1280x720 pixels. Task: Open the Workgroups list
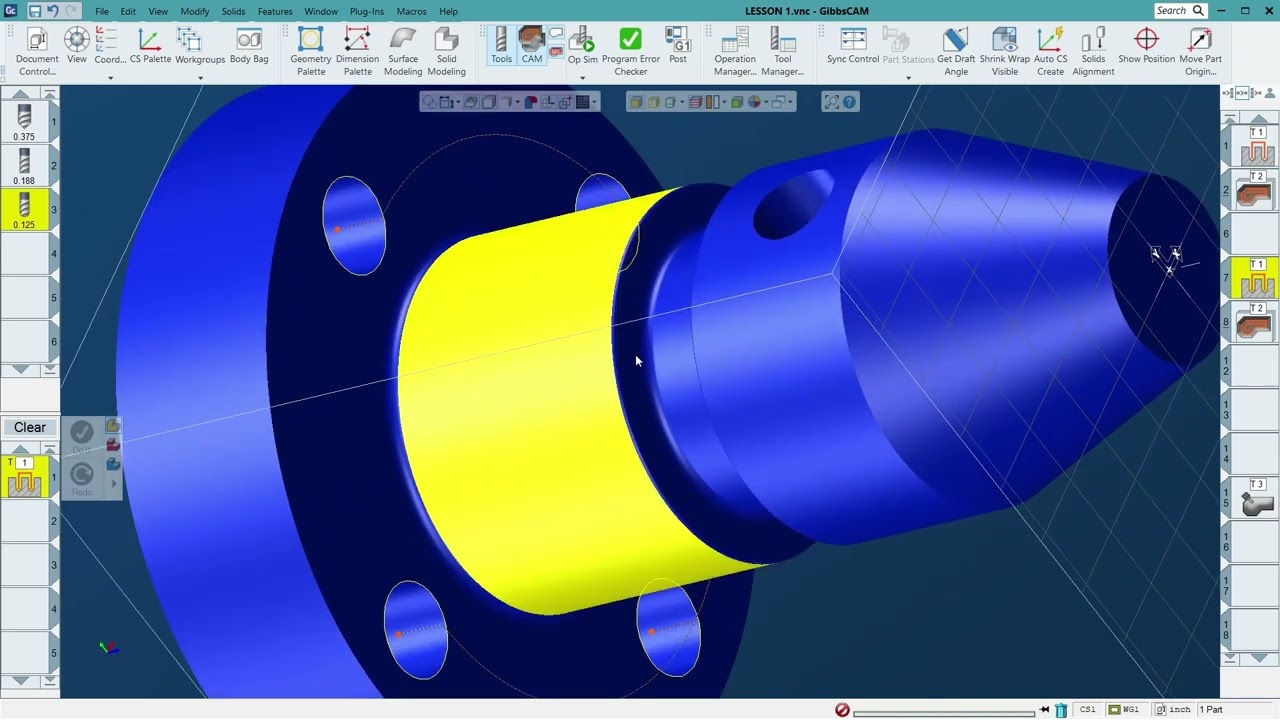click(x=200, y=47)
